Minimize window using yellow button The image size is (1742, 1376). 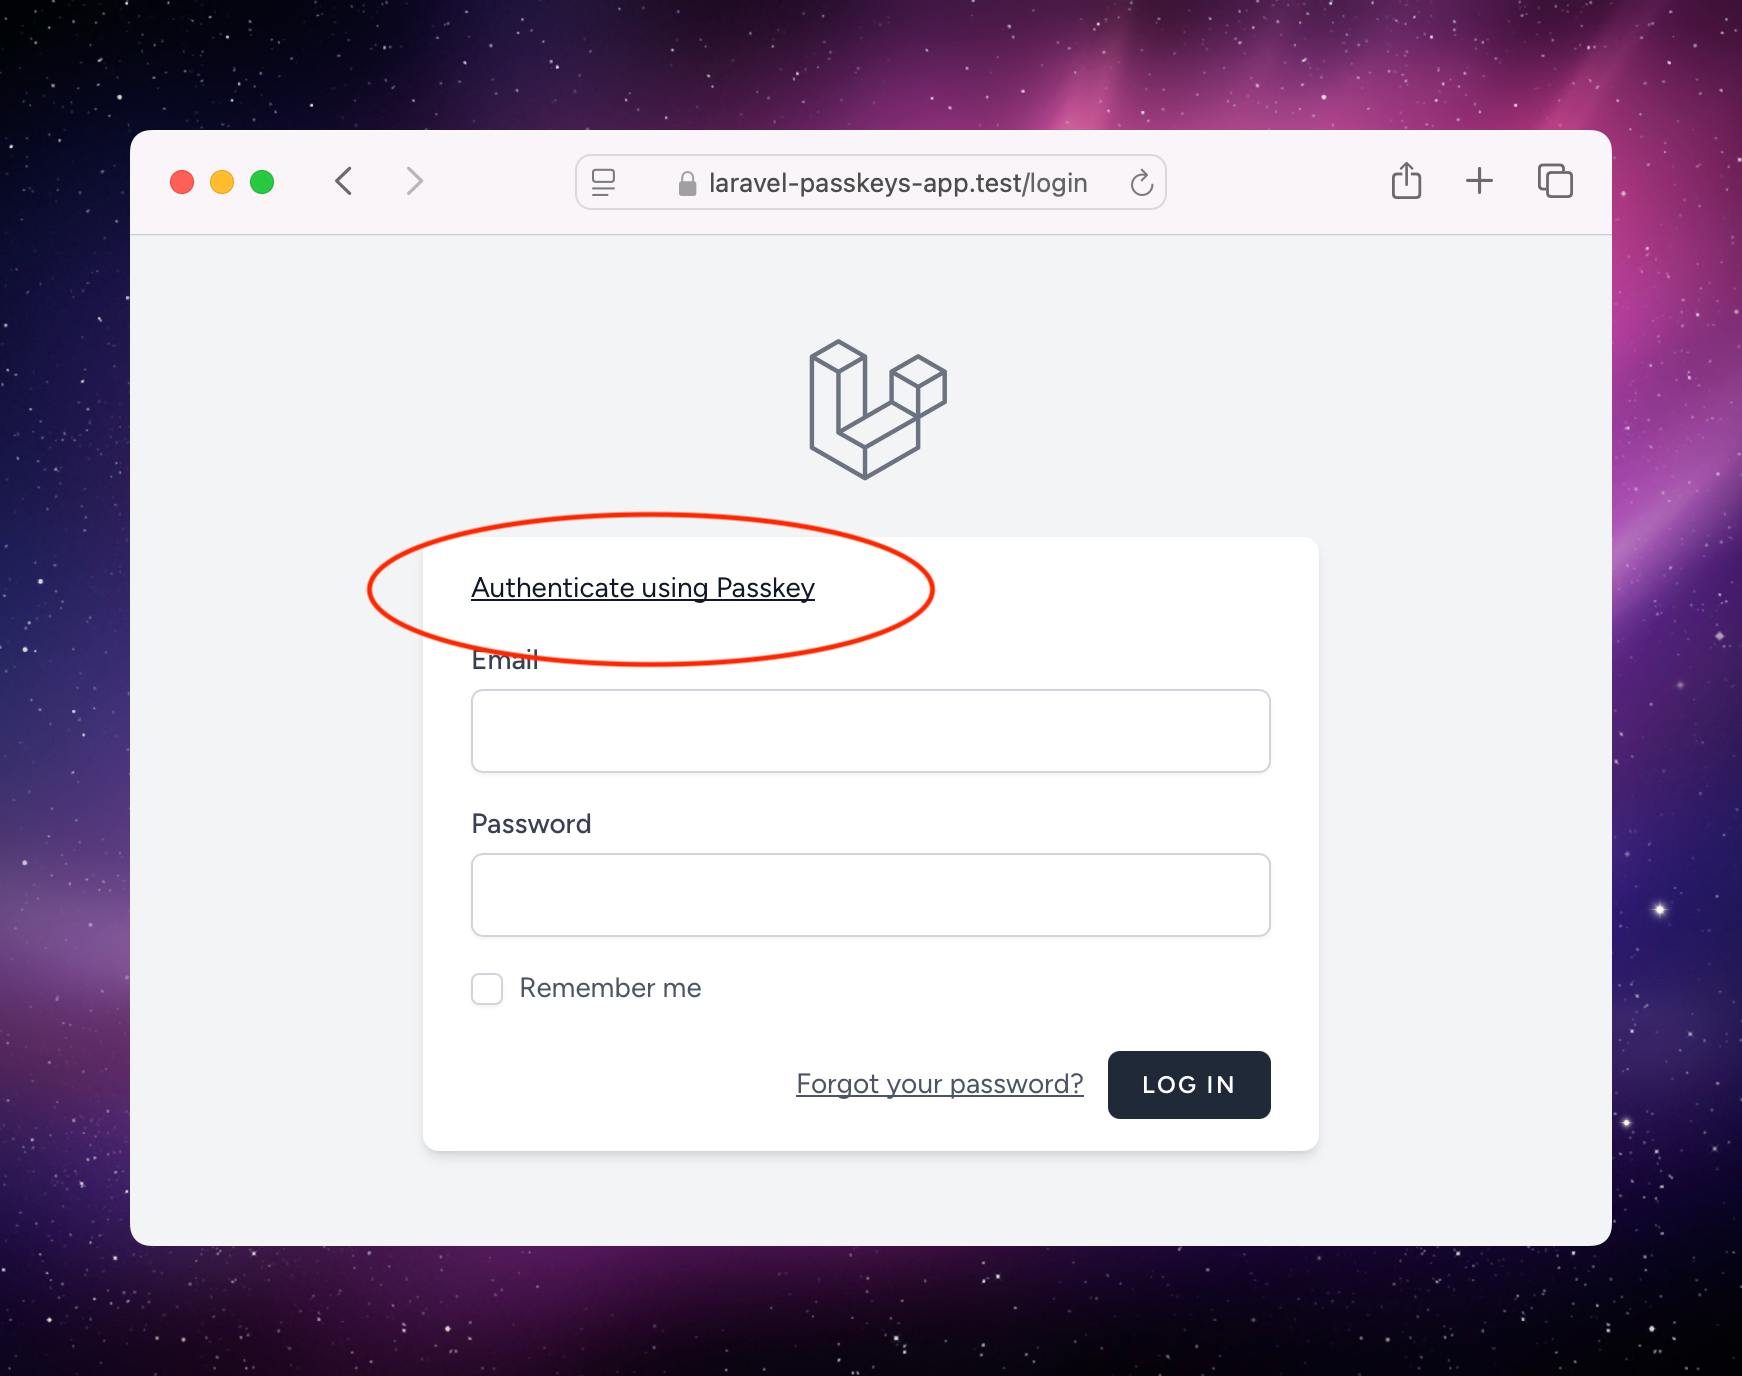pyautogui.click(x=222, y=182)
